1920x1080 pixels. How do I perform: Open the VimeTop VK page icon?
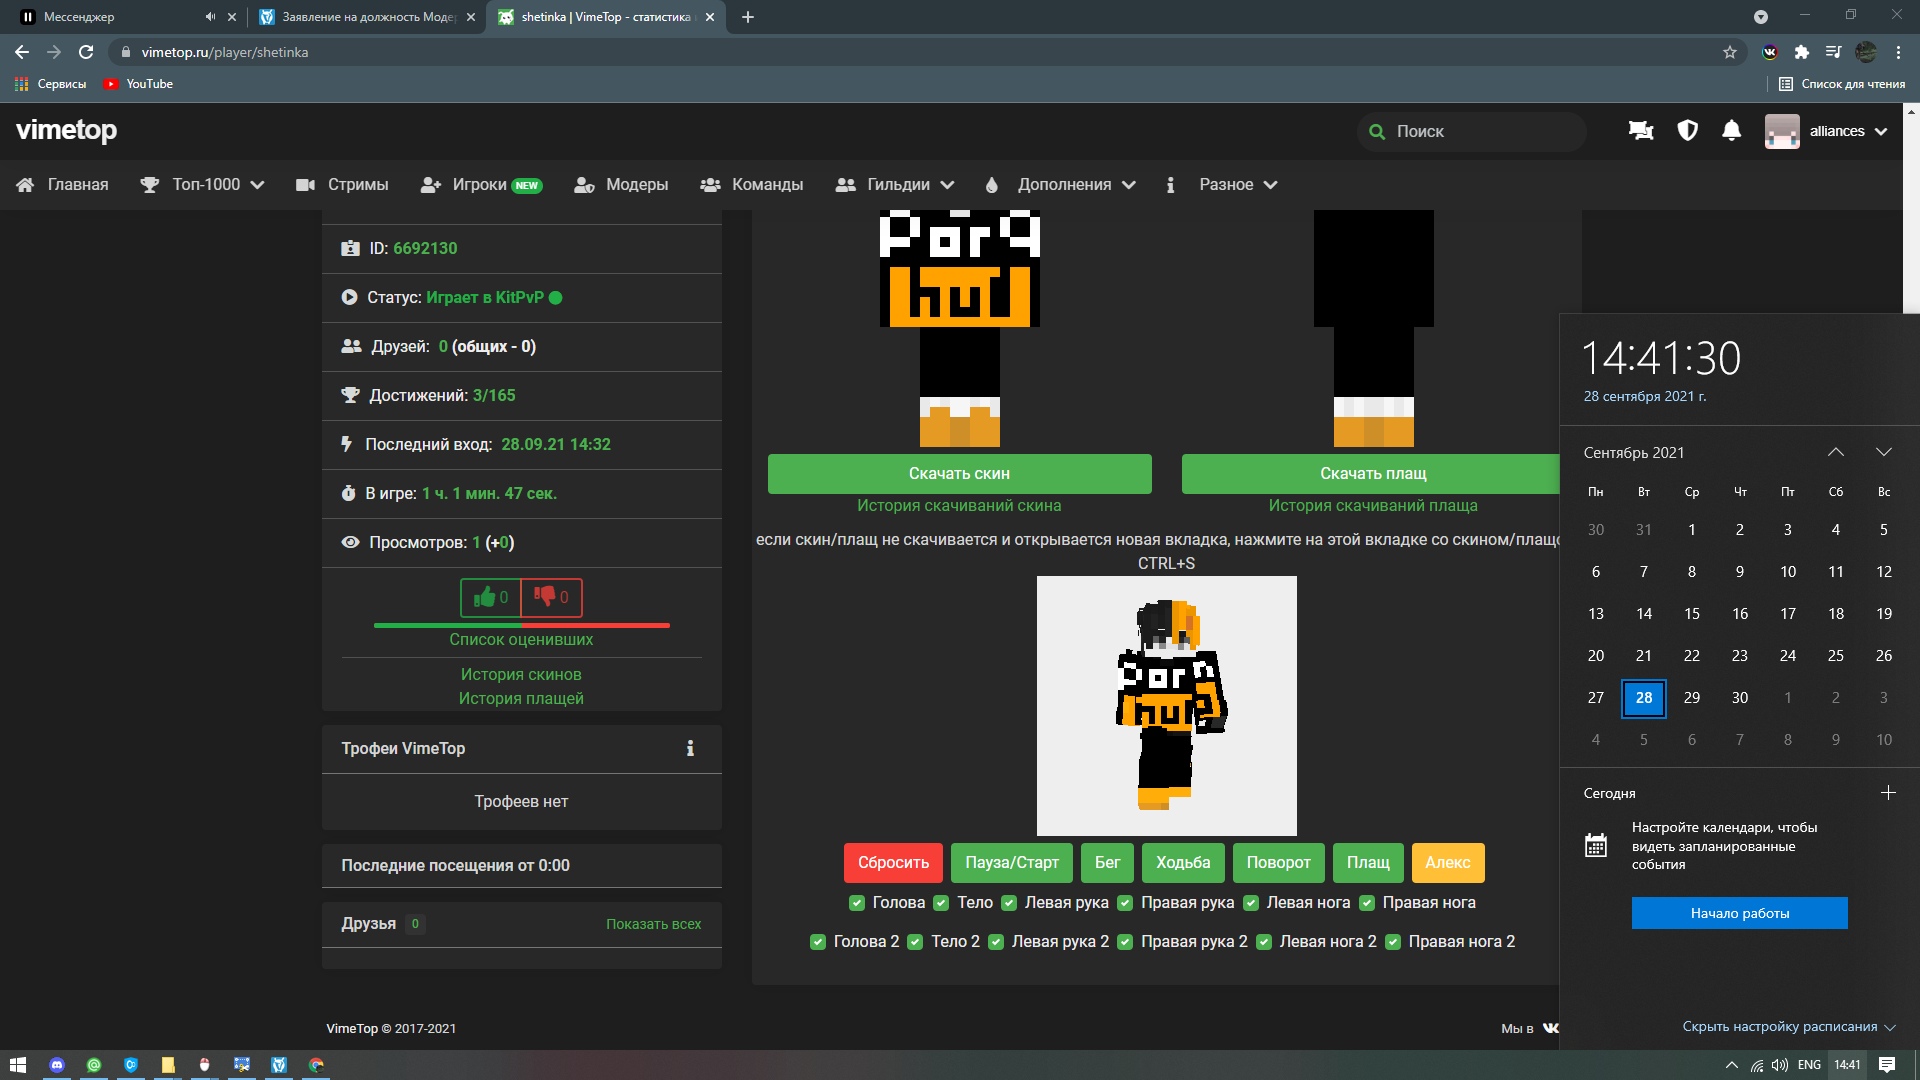point(1549,1028)
